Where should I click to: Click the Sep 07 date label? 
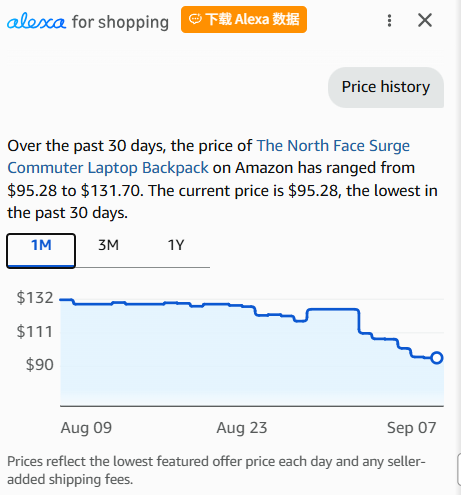click(412, 428)
